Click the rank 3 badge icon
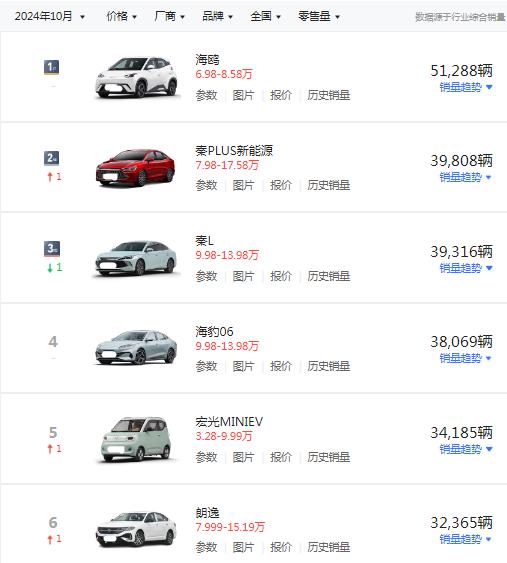The height and width of the screenshot is (563, 507). 52,249
